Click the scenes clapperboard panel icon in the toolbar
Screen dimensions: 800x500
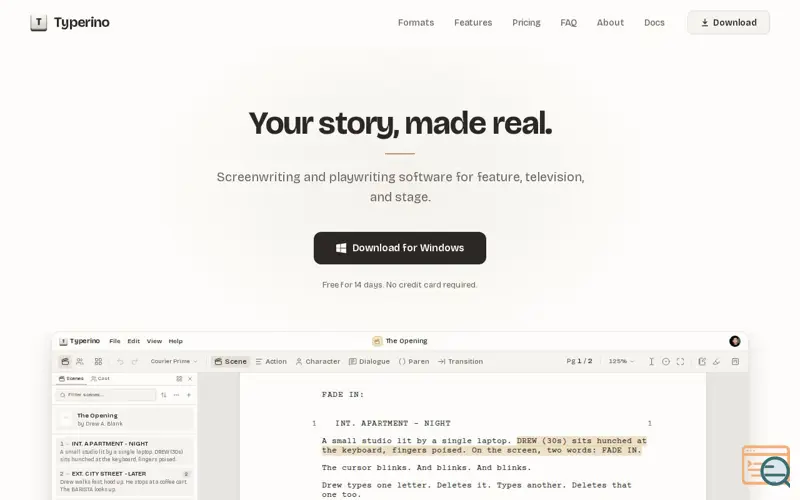point(65,361)
